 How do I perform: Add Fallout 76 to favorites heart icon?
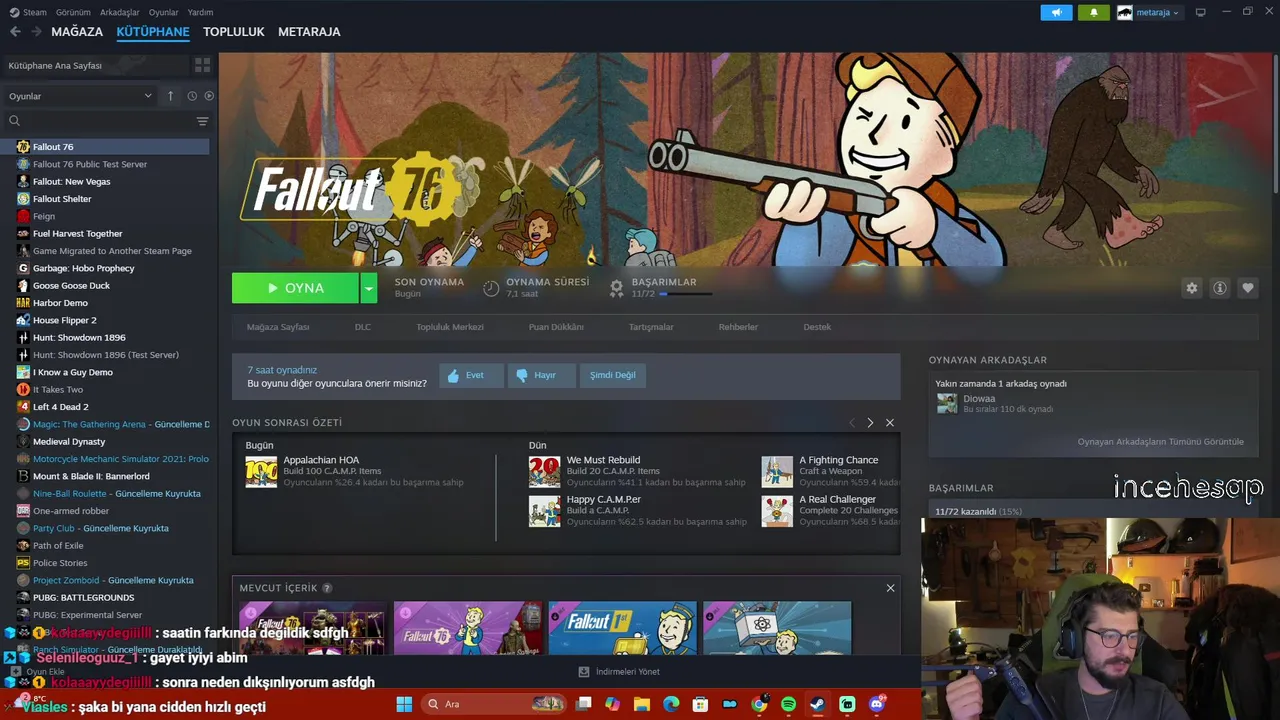tap(1247, 288)
